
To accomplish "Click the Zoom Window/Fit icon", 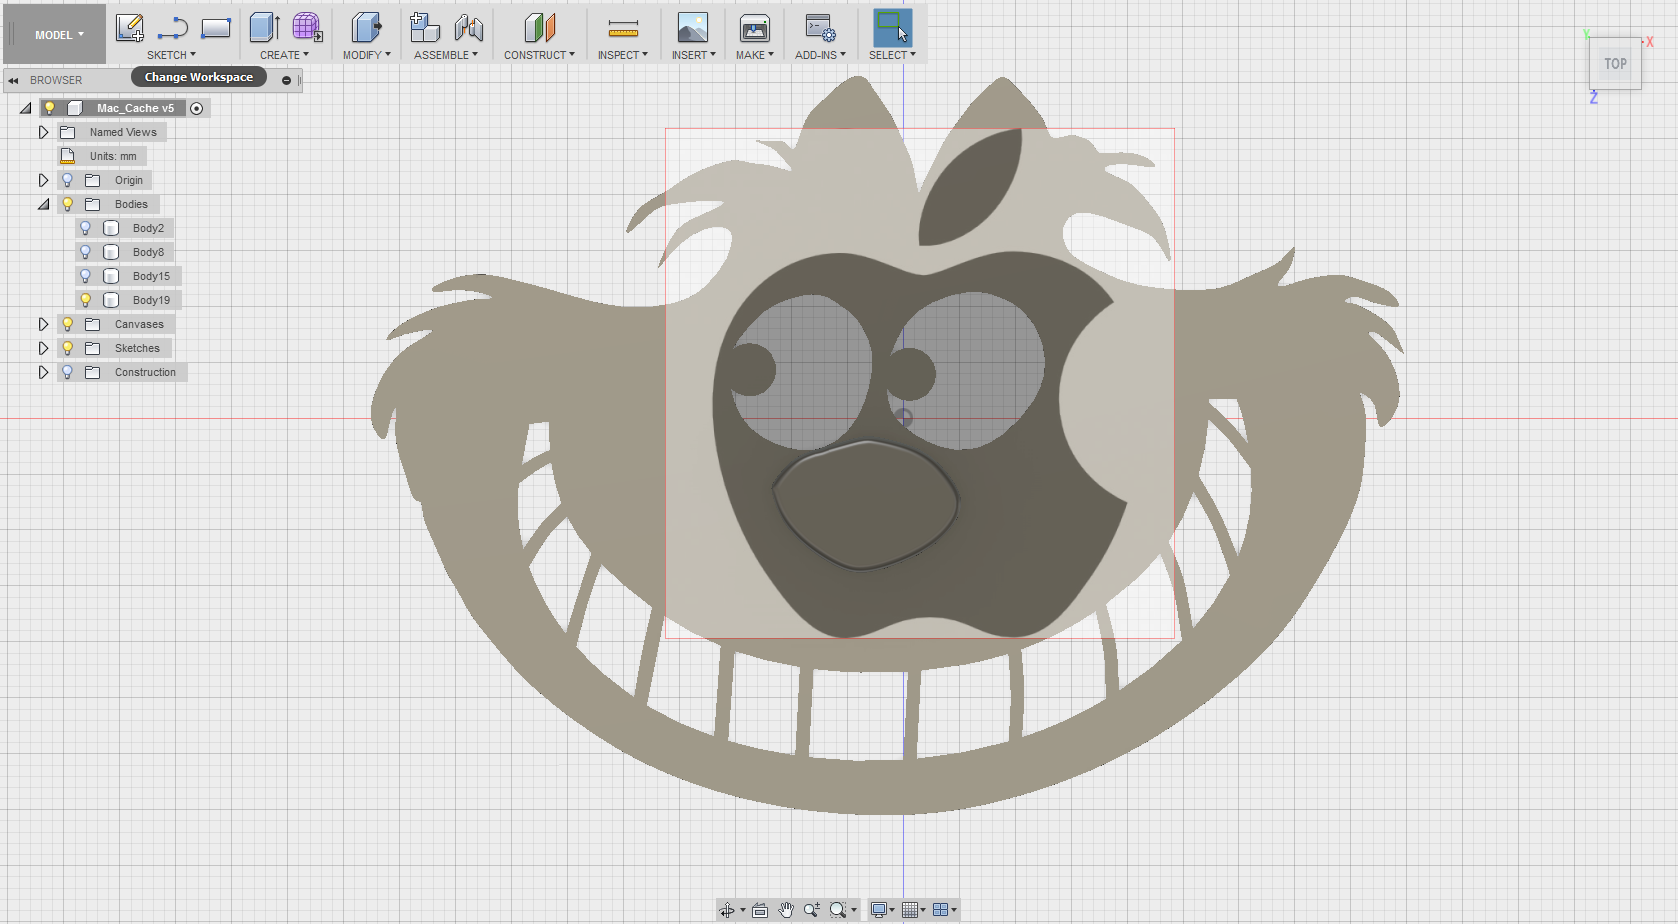I will [838, 910].
